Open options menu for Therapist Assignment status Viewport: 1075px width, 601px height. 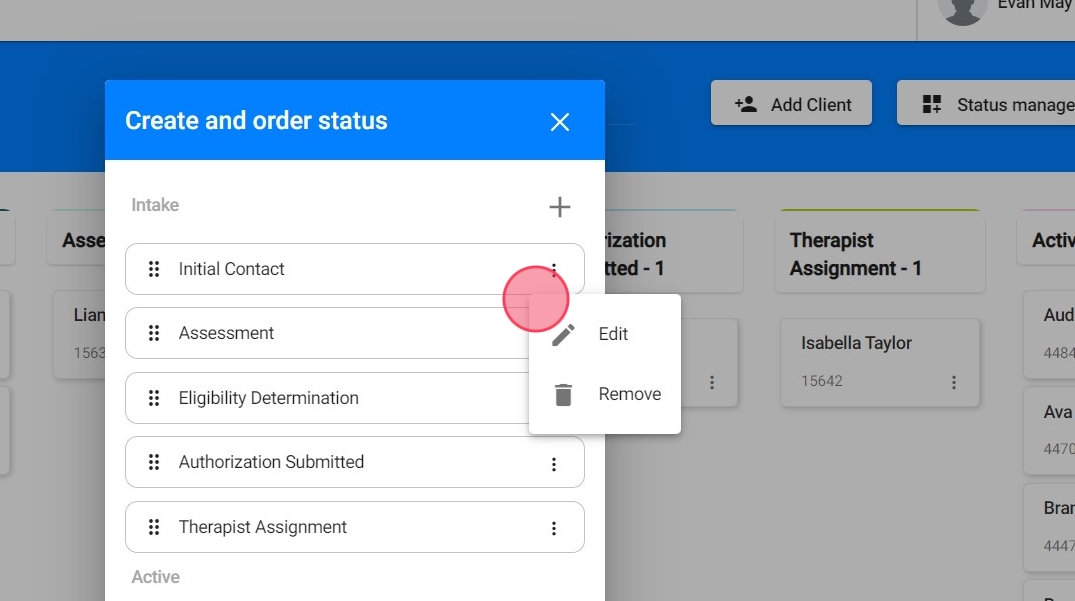point(554,528)
